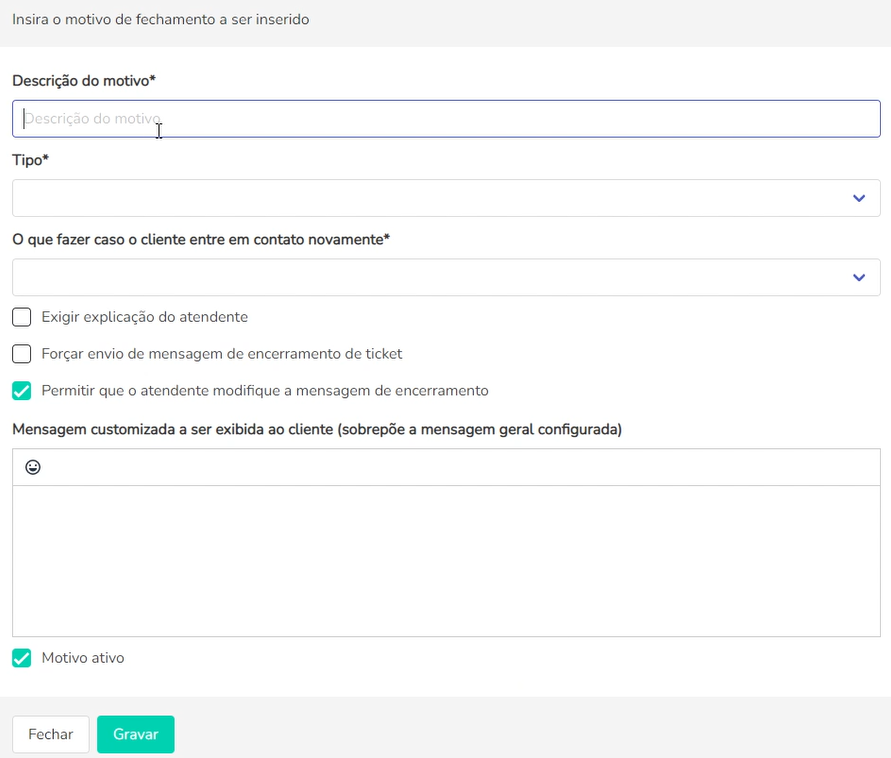The height and width of the screenshot is (758, 891).
Task: Click the 'Motivo ativo' label text
Action: 83,658
